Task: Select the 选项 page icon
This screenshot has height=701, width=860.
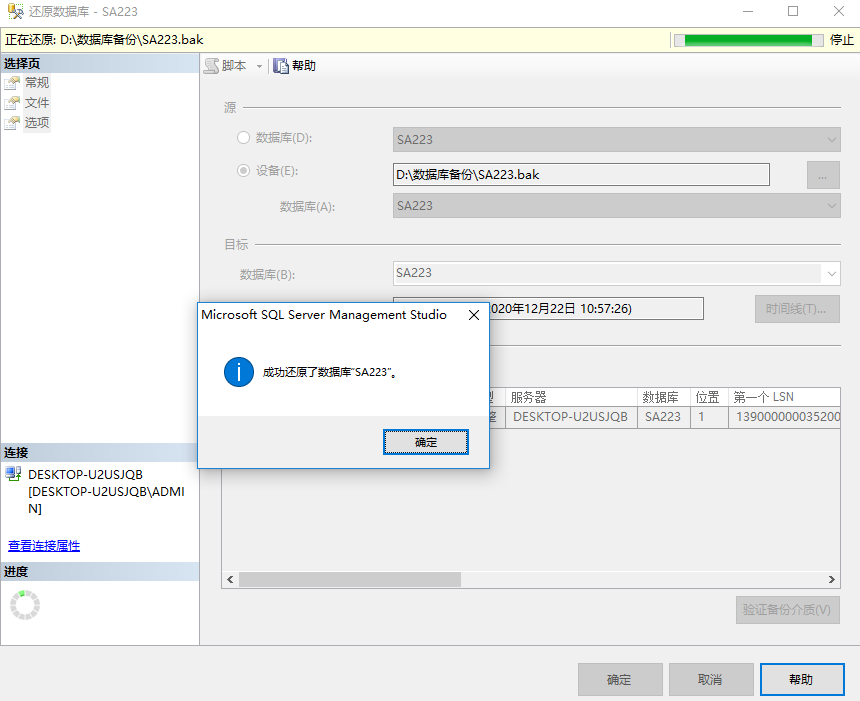Action: click(12, 123)
